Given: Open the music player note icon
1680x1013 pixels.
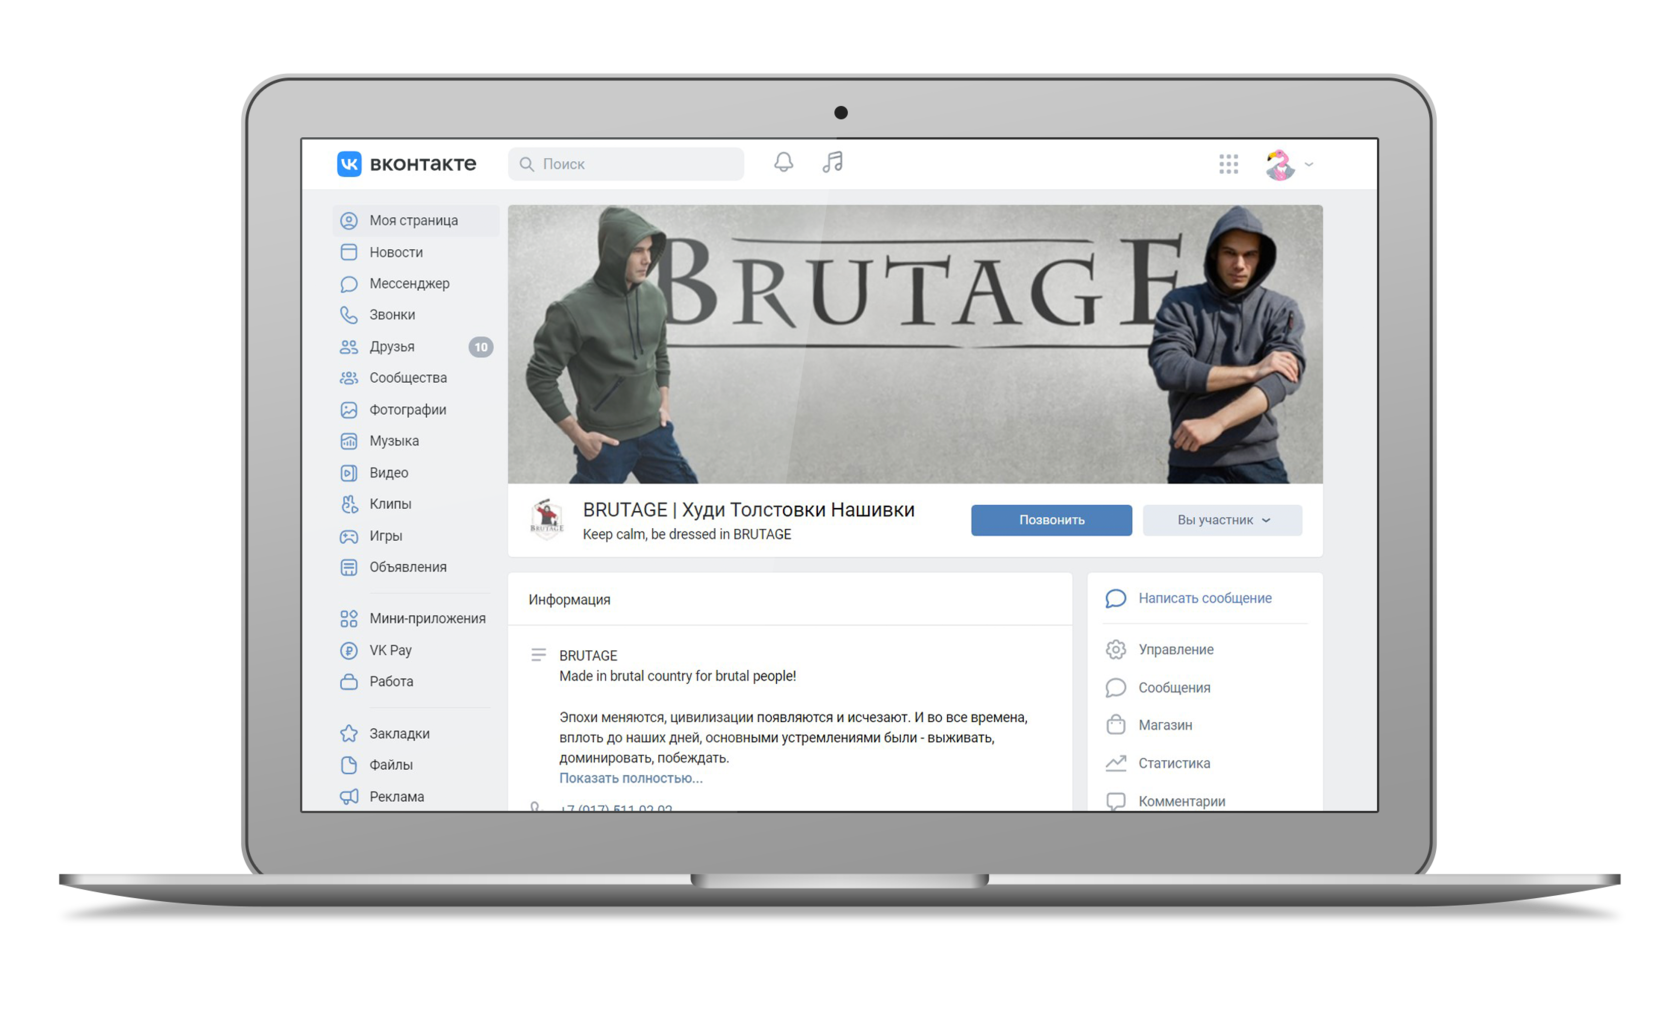Looking at the screenshot, I should coord(833,162).
